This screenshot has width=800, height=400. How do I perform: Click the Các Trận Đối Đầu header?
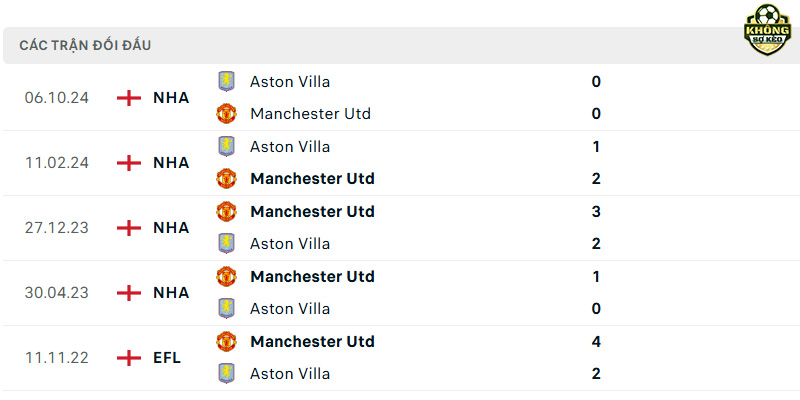85,45
